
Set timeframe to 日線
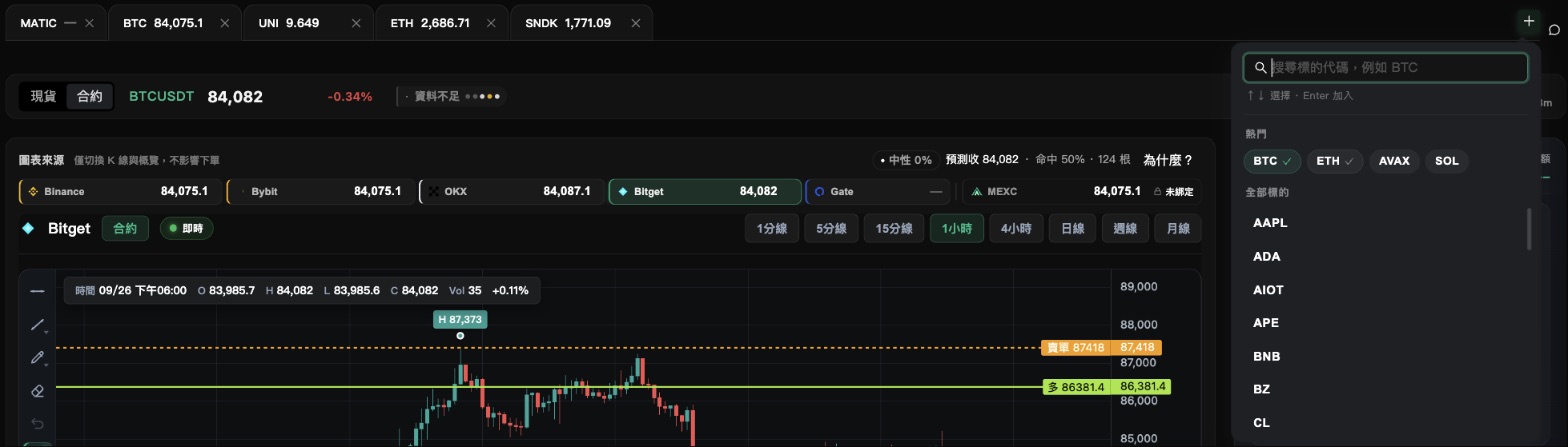(x=1072, y=229)
